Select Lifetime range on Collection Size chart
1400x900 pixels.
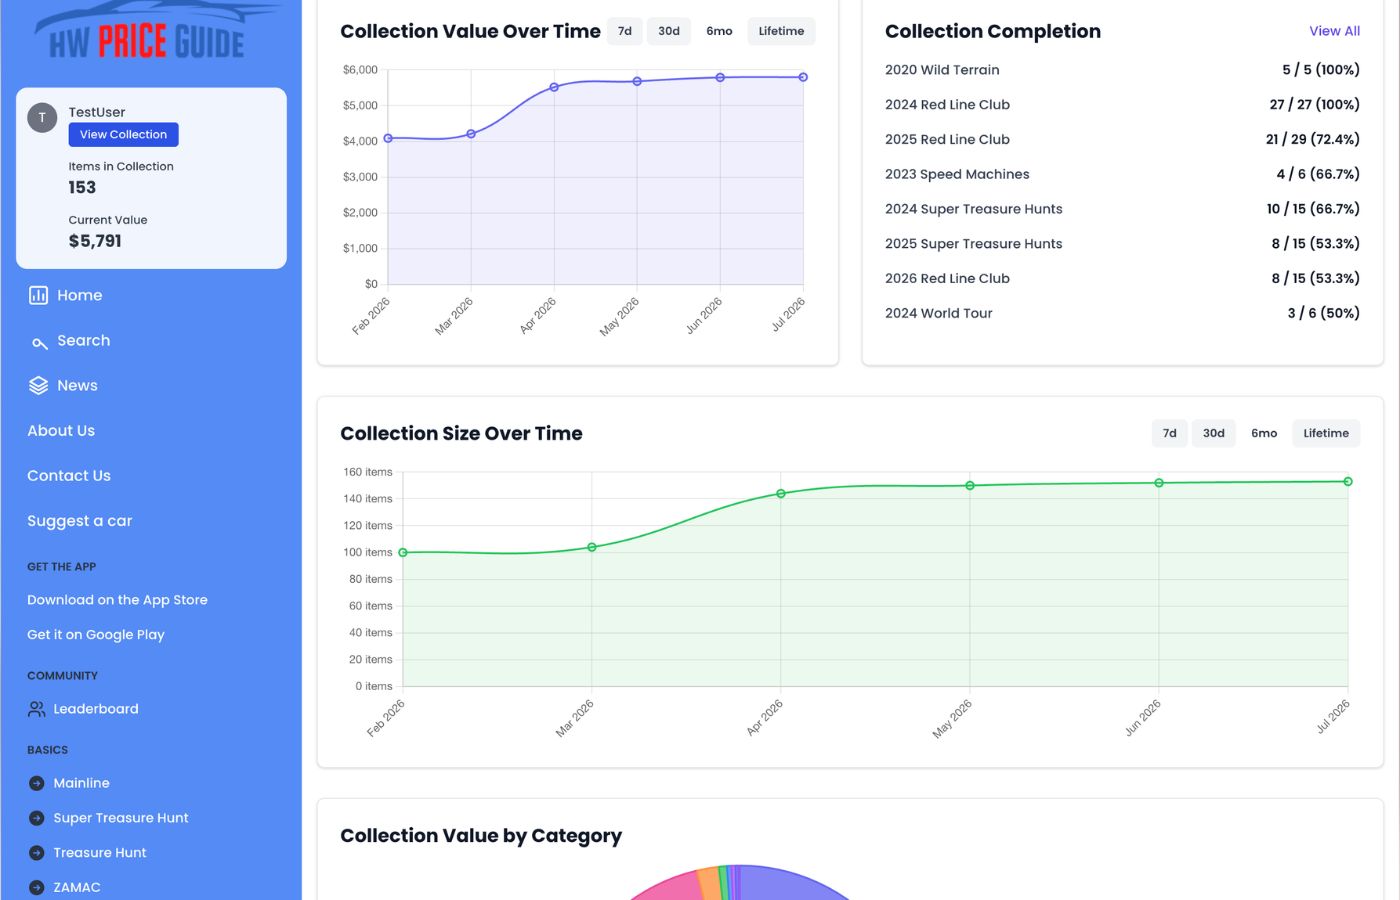tap(1326, 433)
